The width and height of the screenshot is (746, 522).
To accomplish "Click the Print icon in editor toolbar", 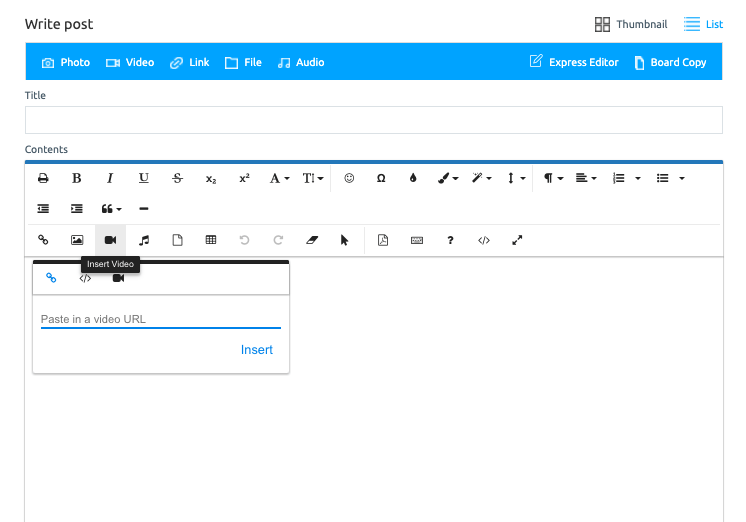I will [x=43, y=178].
